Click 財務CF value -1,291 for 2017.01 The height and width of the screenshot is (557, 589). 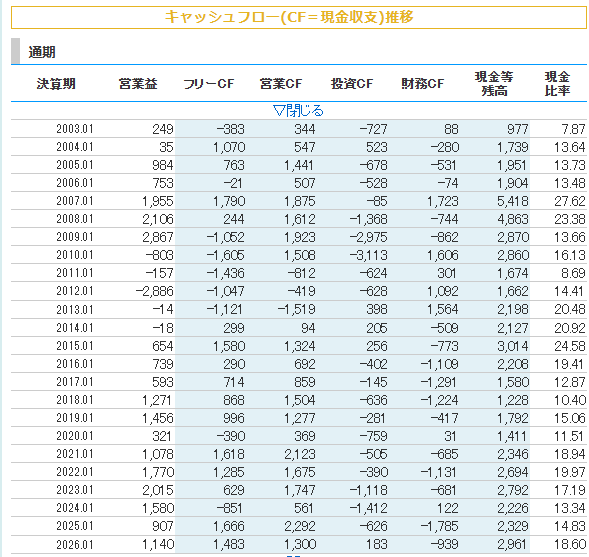click(x=439, y=382)
